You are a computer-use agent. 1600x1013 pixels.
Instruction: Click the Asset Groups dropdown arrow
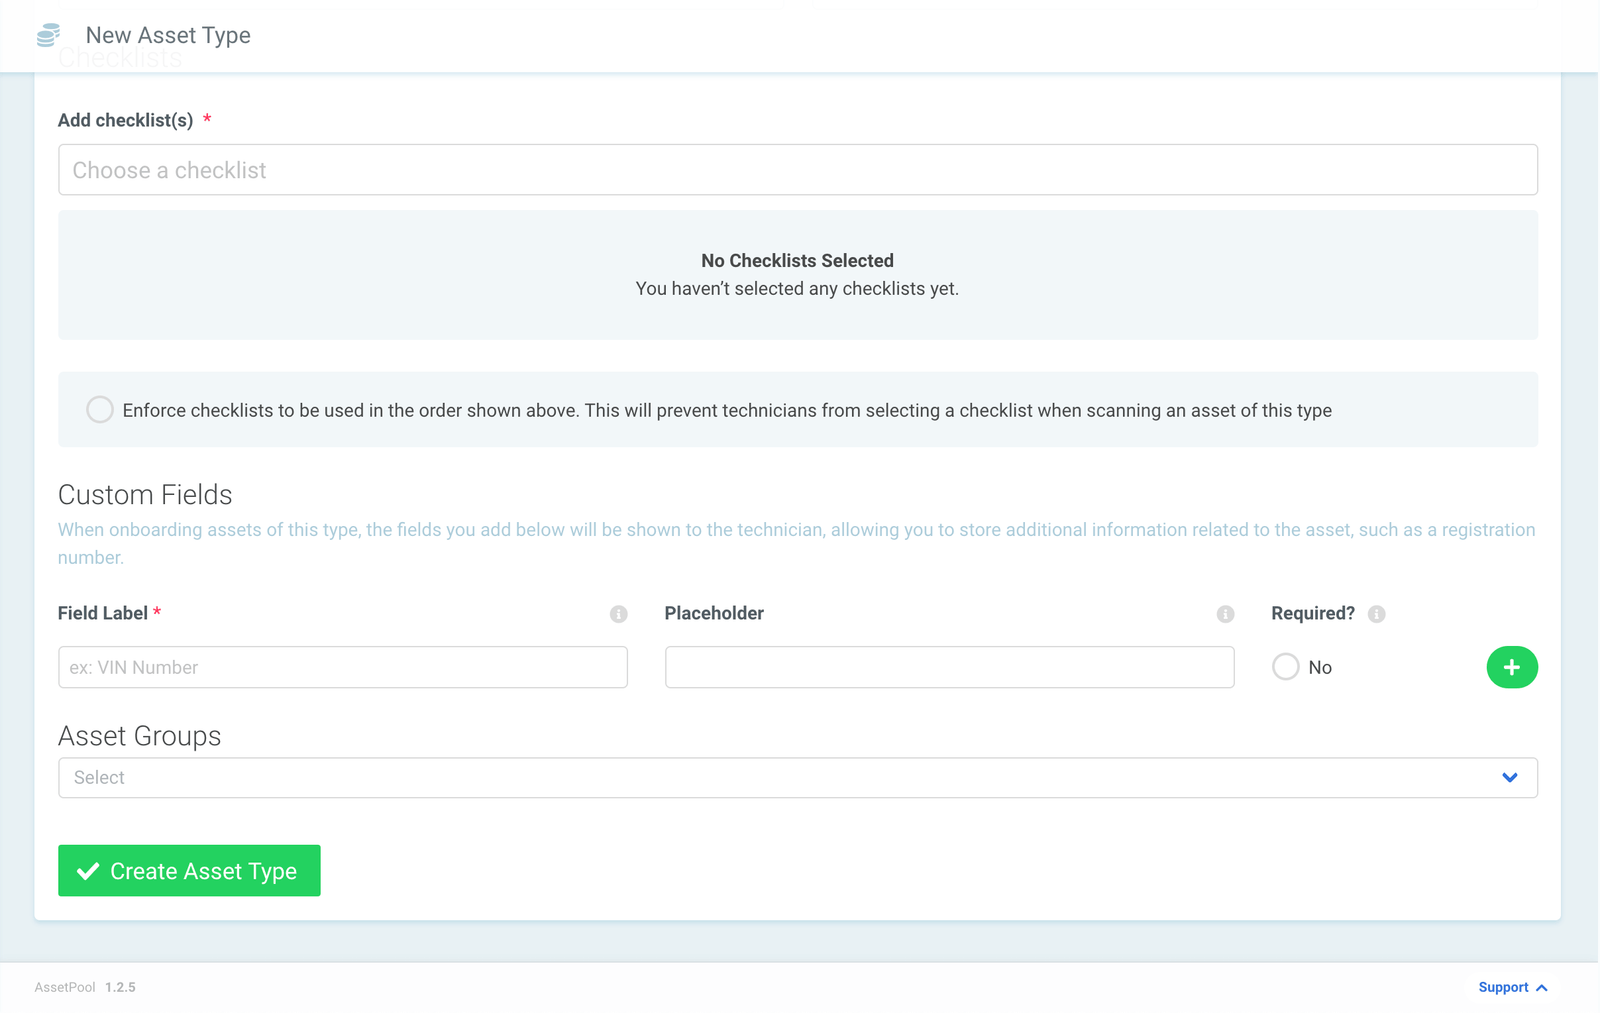click(1510, 778)
